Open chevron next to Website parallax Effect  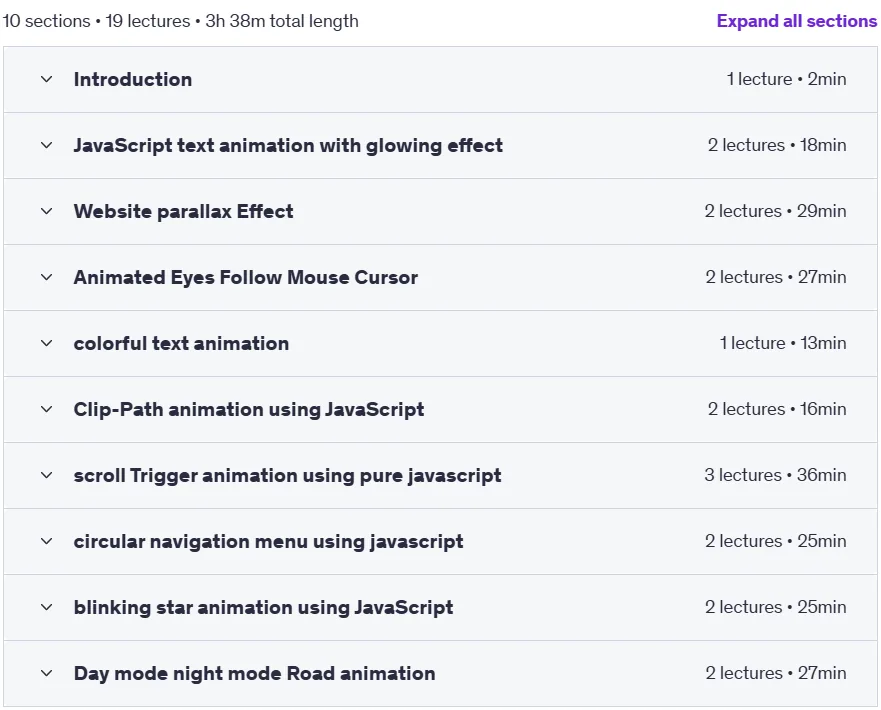[x=47, y=211]
